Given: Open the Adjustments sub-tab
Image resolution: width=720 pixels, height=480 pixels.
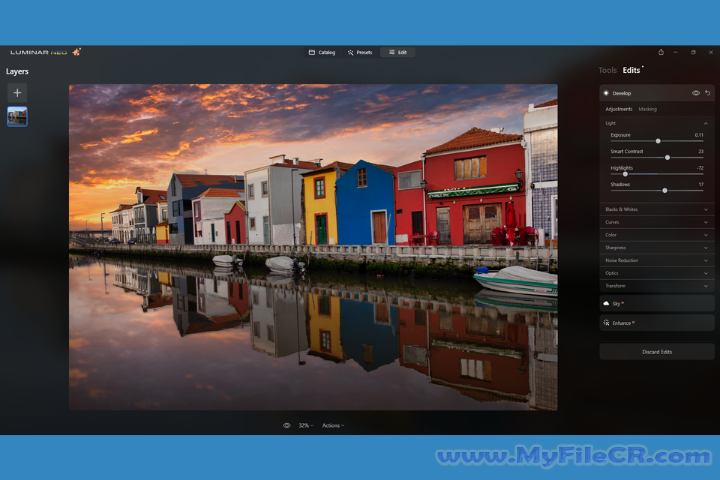Looking at the screenshot, I should point(619,109).
